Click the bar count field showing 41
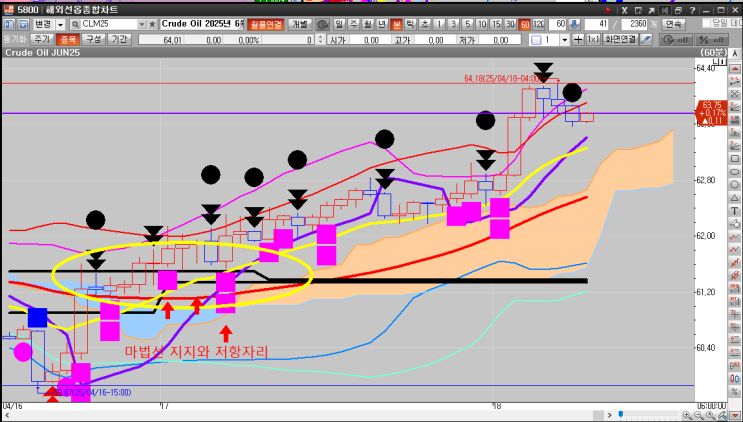 [x=597, y=24]
